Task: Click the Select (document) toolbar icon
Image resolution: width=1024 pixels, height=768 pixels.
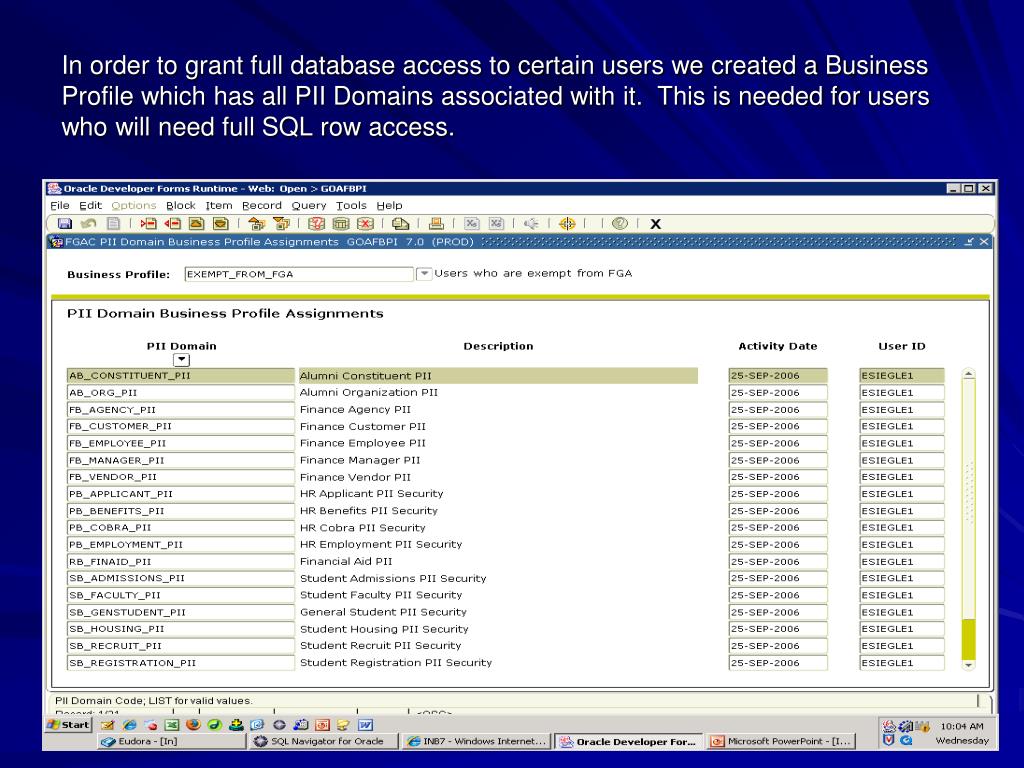Action: (x=114, y=223)
